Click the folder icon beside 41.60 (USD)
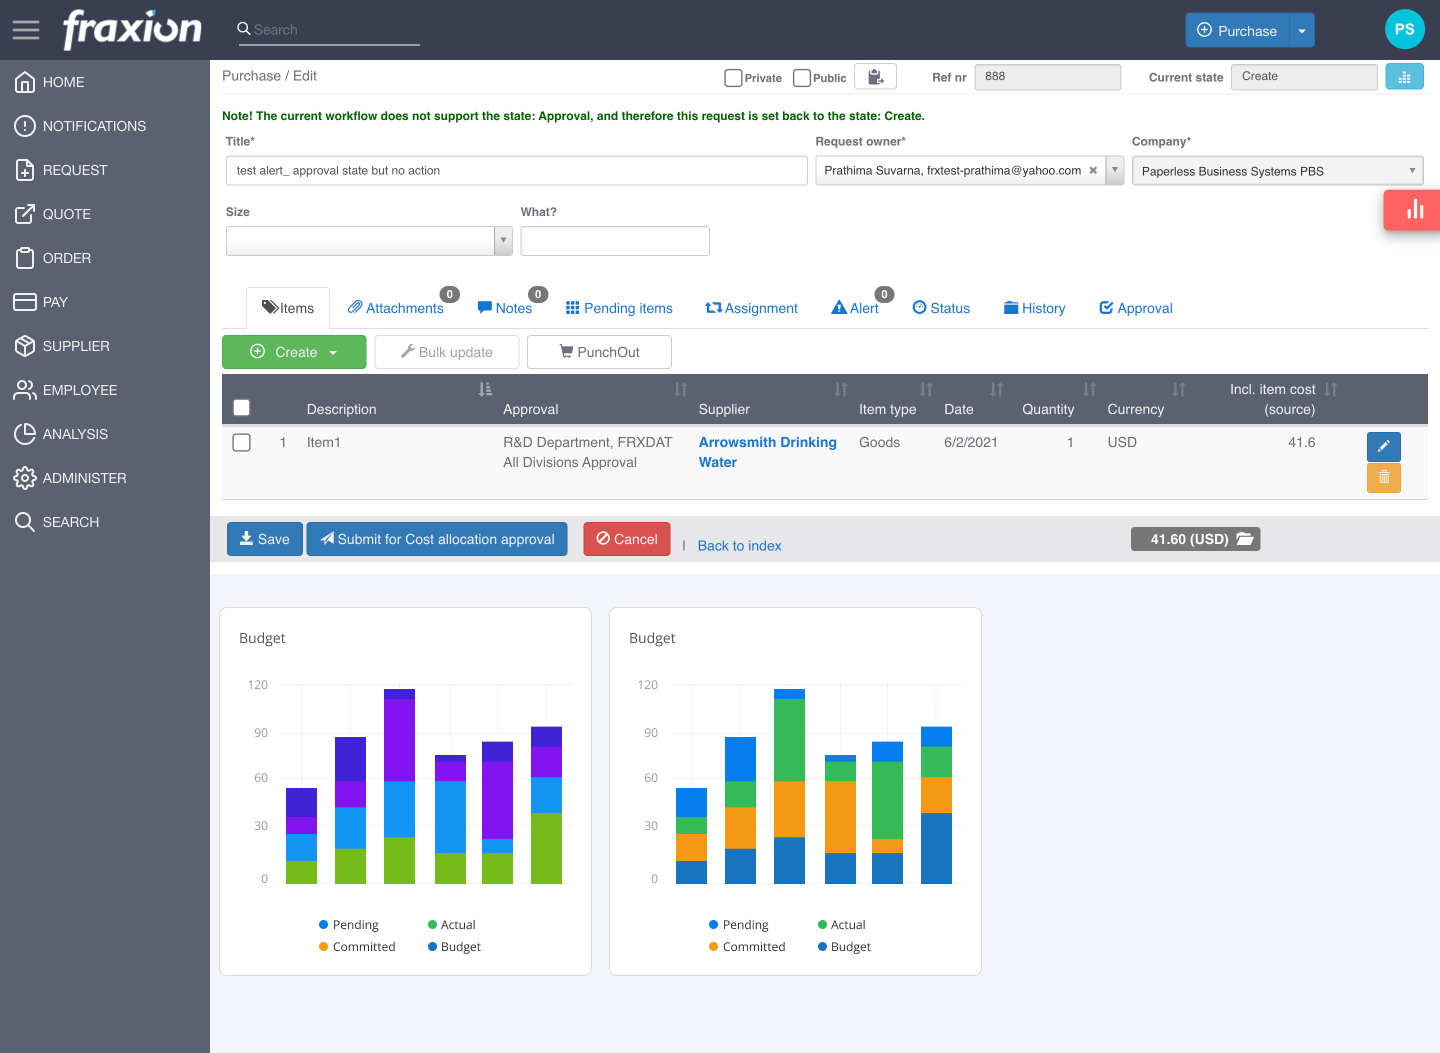This screenshot has height=1053, width=1440. pos(1245,539)
